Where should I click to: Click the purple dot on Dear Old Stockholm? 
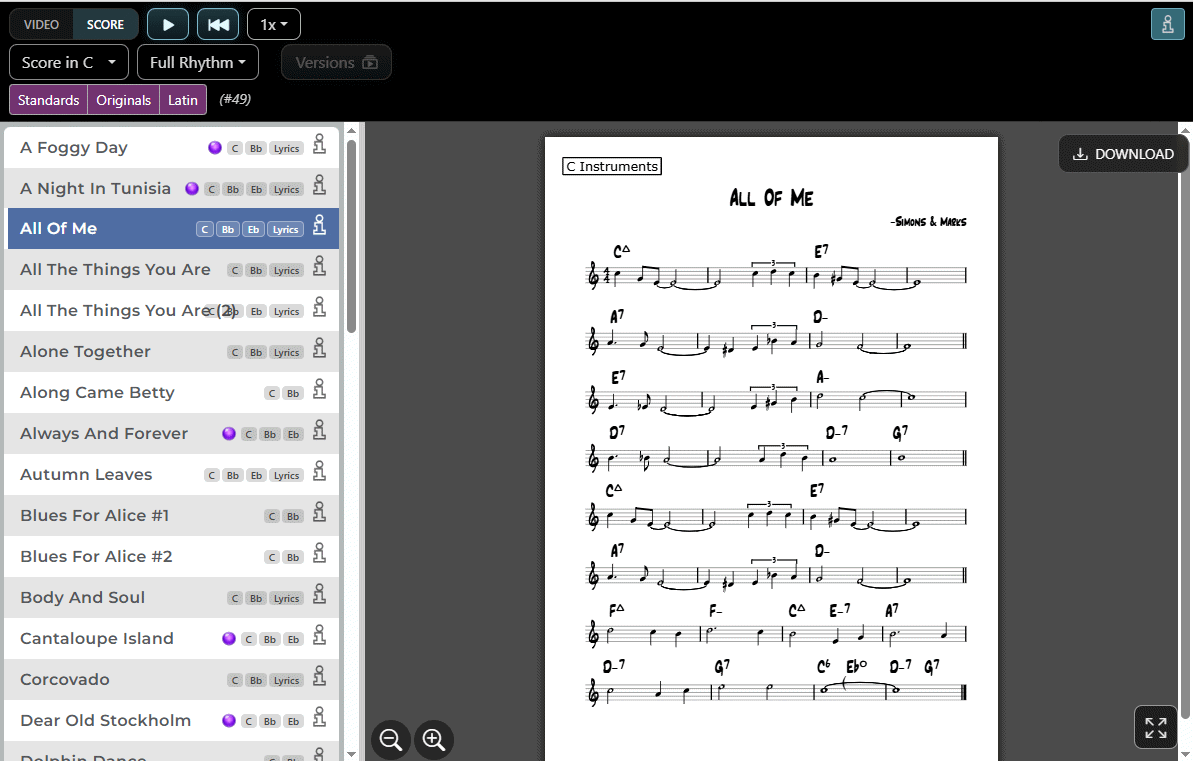[x=228, y=721]
